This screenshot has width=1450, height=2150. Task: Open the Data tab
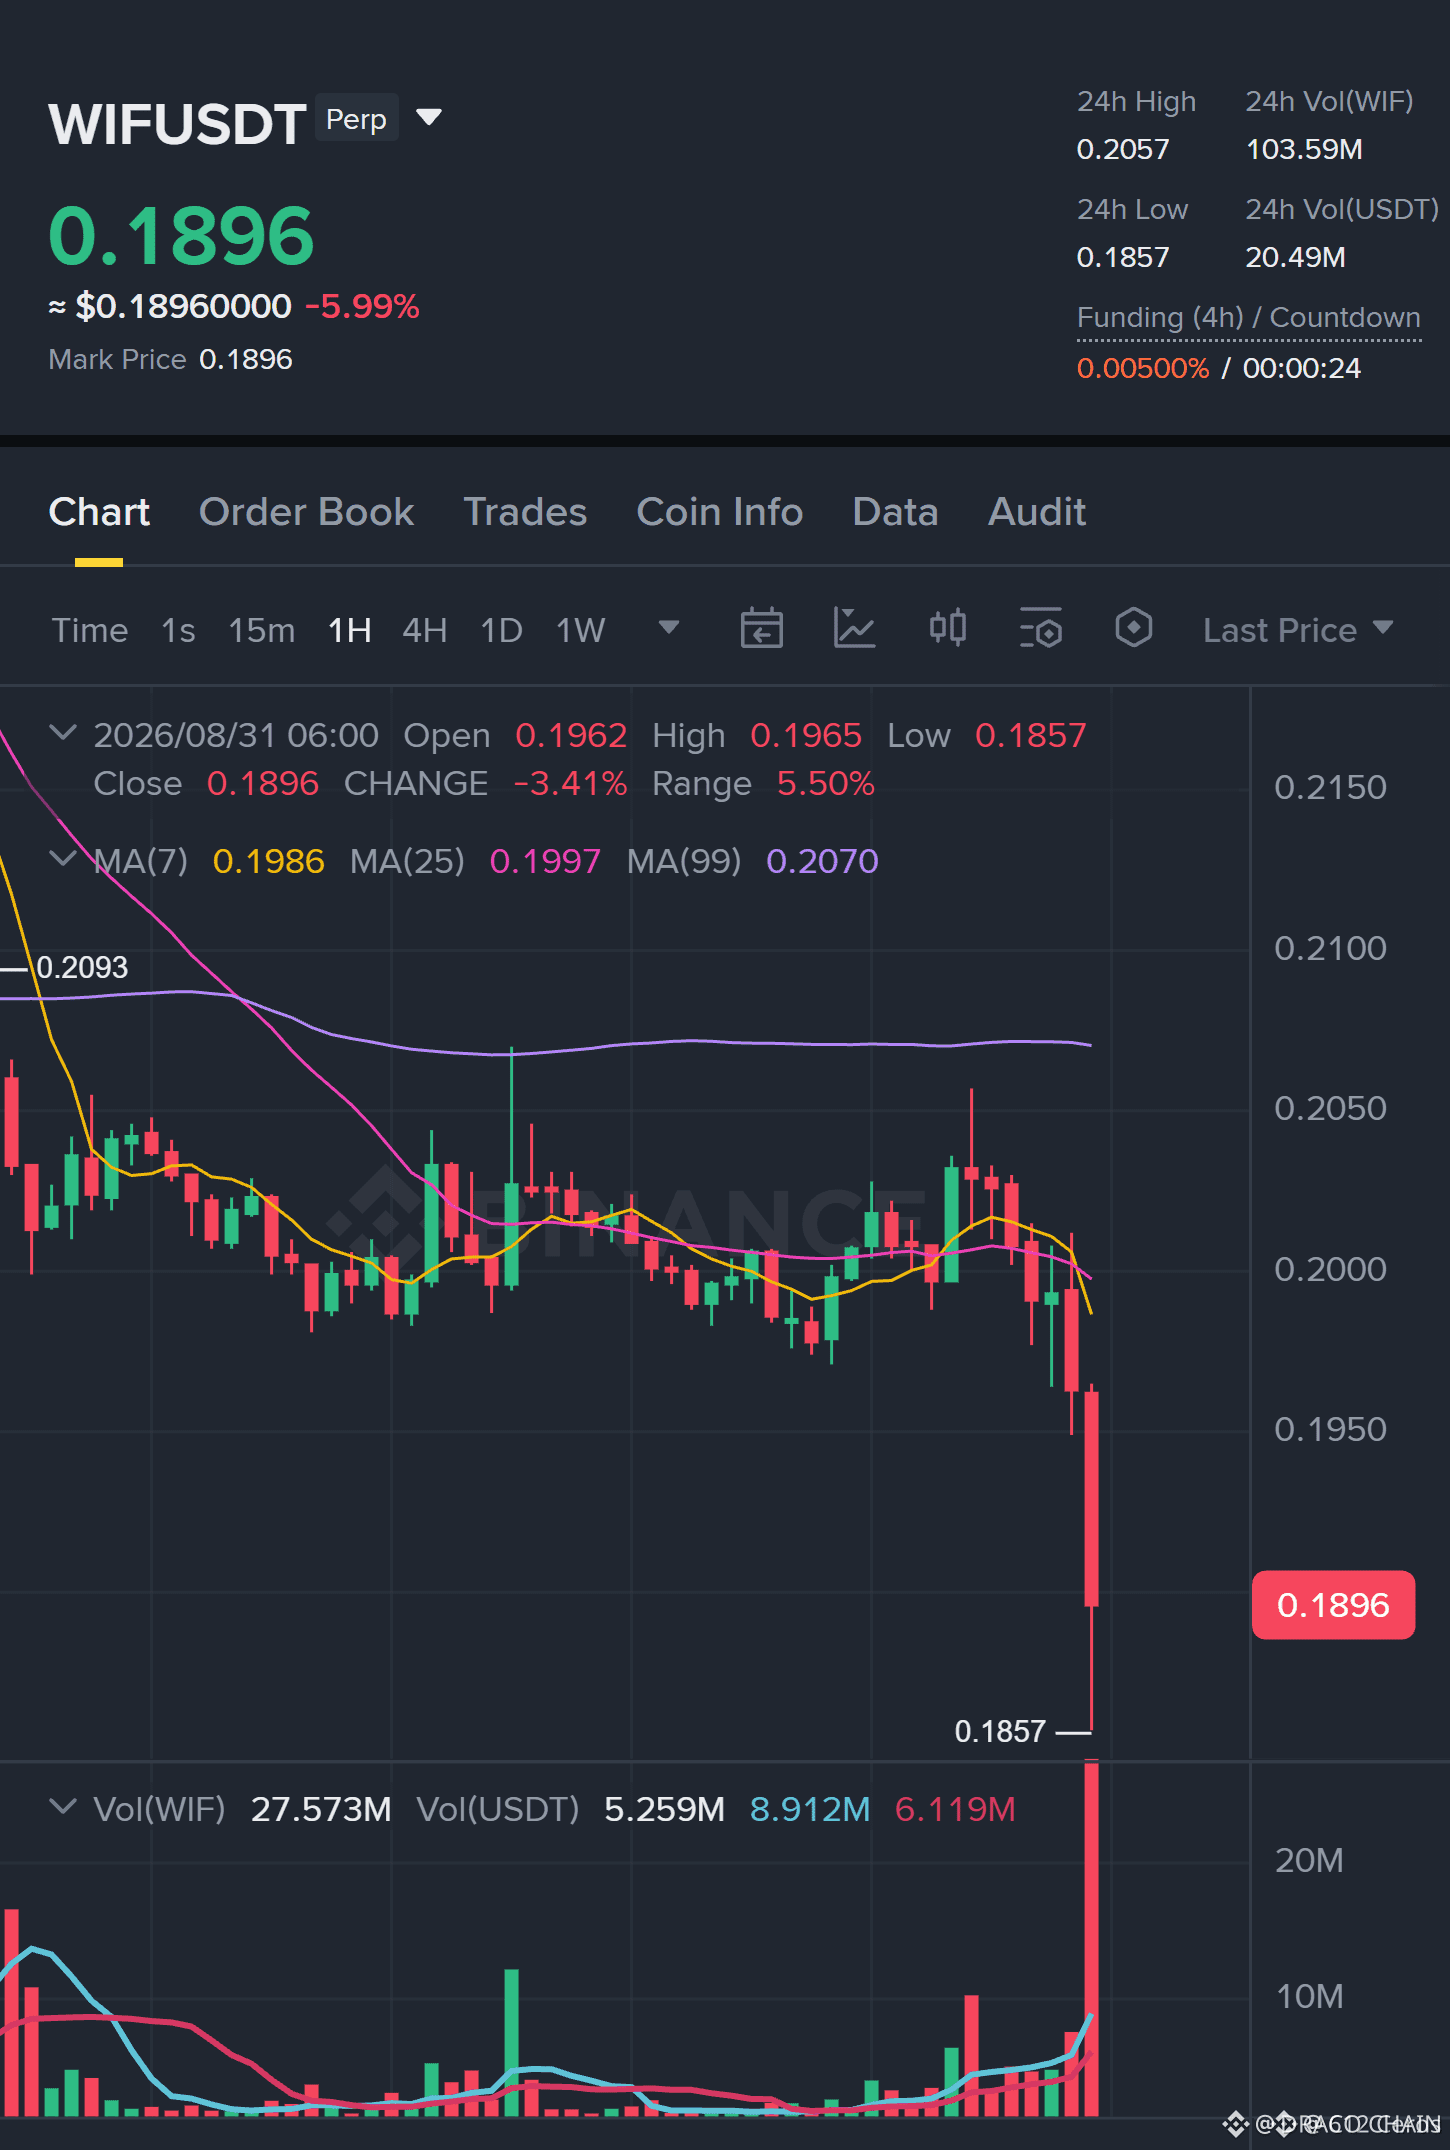tap(895, 512)
